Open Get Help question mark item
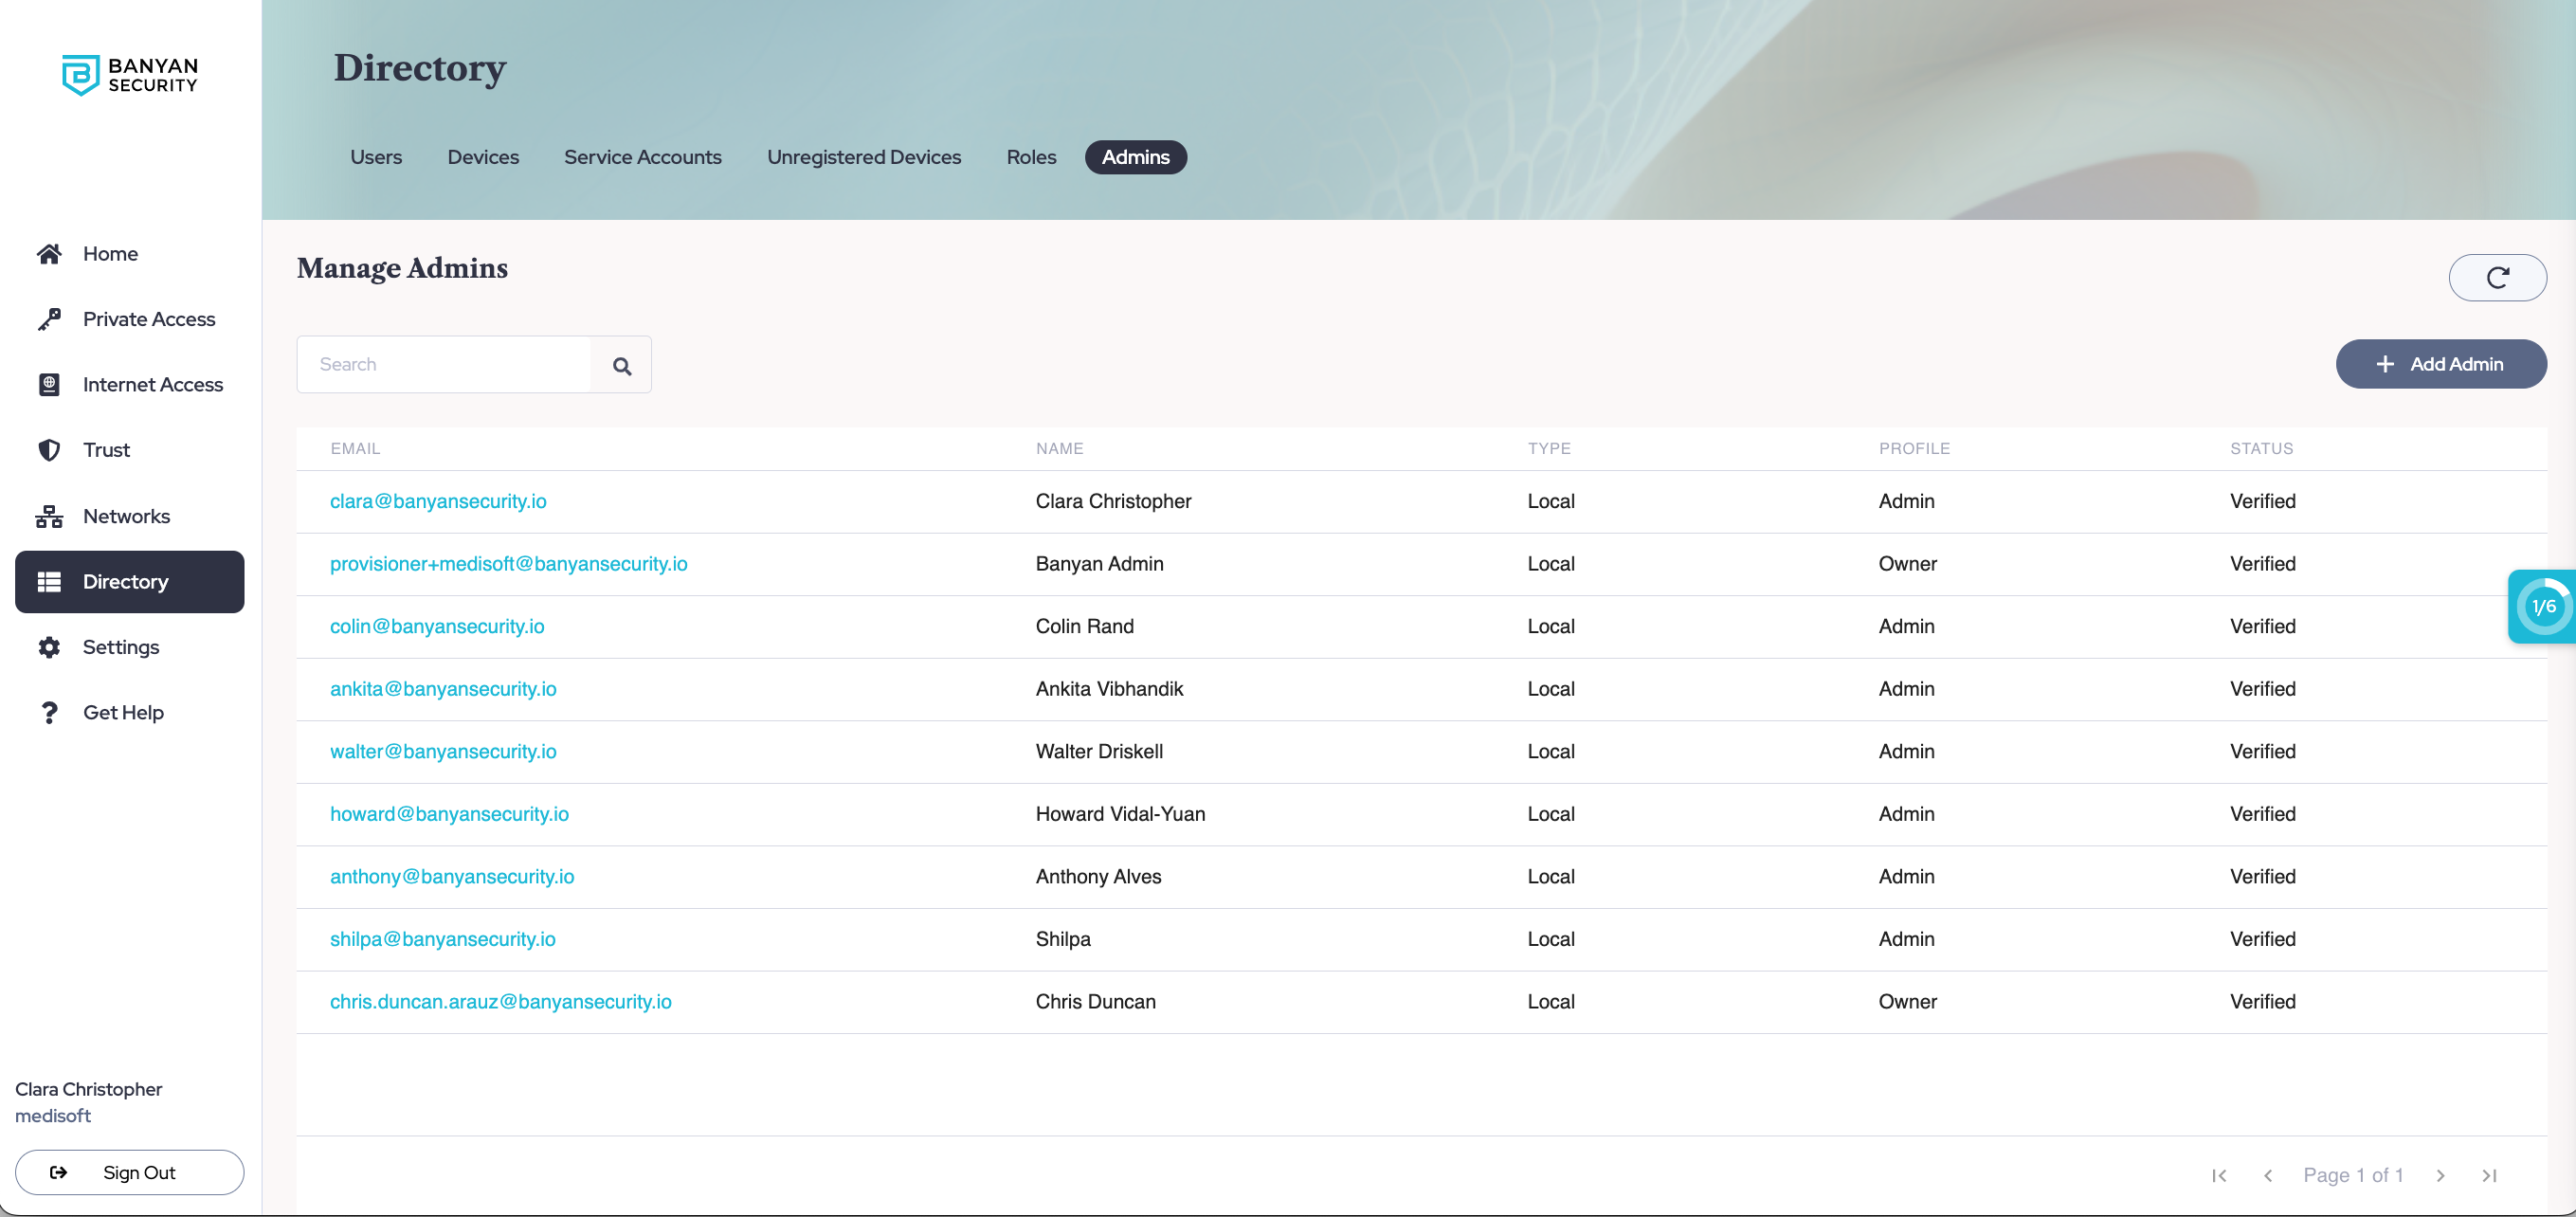This screenshot has width=2576, height=1217. pos(122,712)
